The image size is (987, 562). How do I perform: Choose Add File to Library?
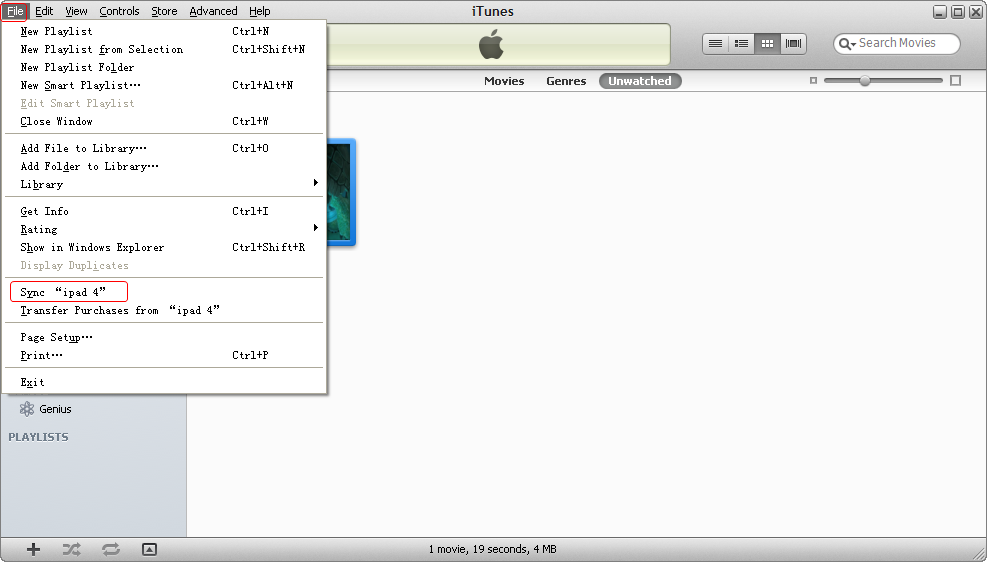[164, 149]
